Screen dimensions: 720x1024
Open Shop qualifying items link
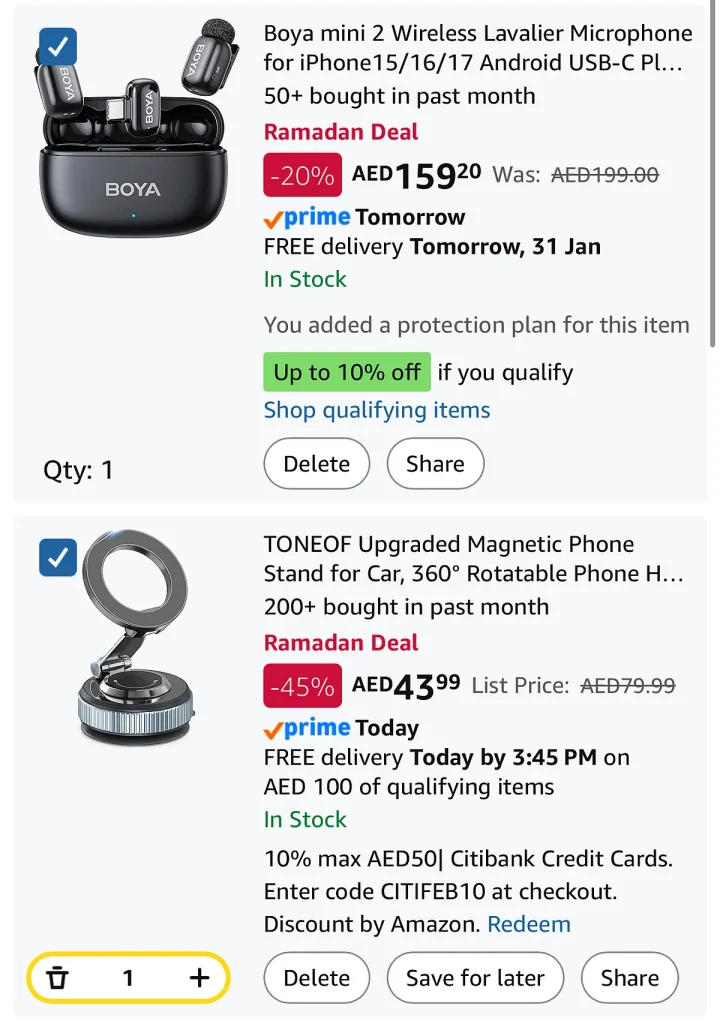click(x=377, y=410)
